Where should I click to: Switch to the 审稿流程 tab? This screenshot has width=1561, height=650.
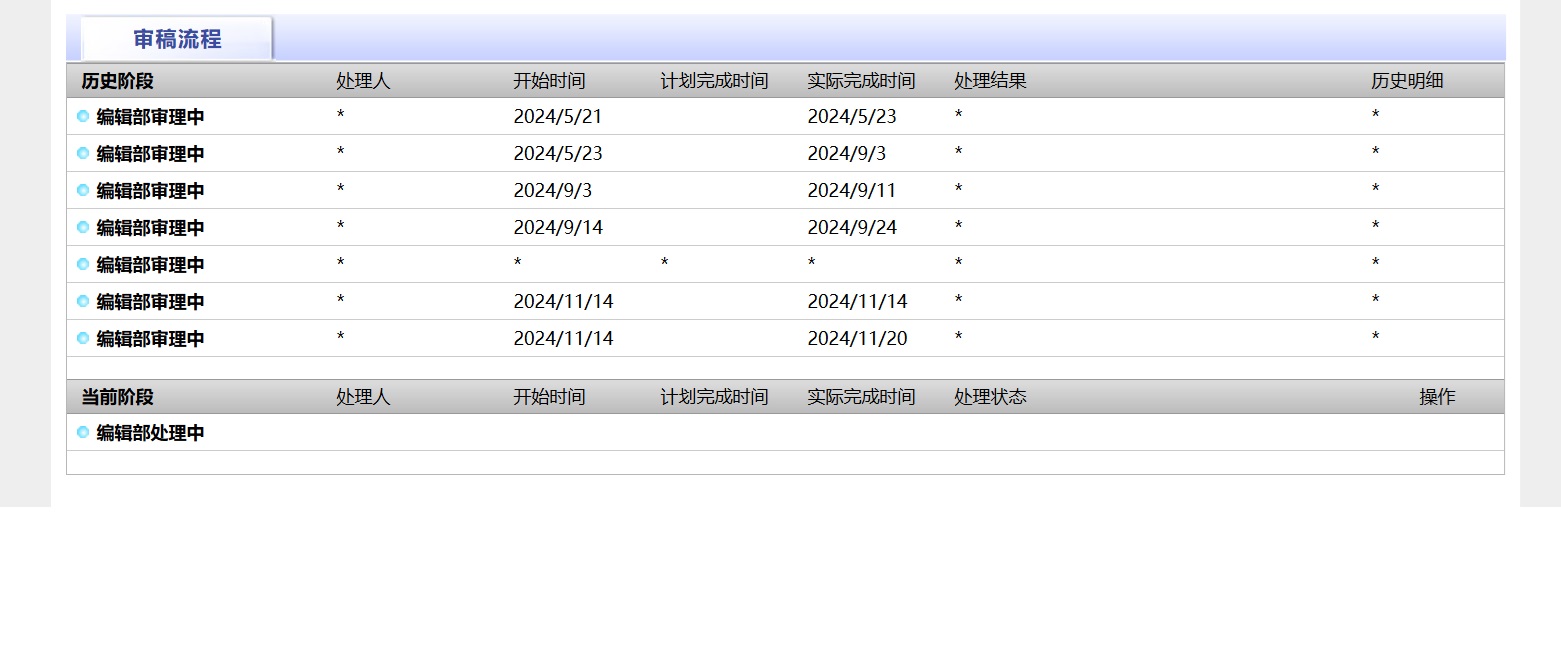177,39
